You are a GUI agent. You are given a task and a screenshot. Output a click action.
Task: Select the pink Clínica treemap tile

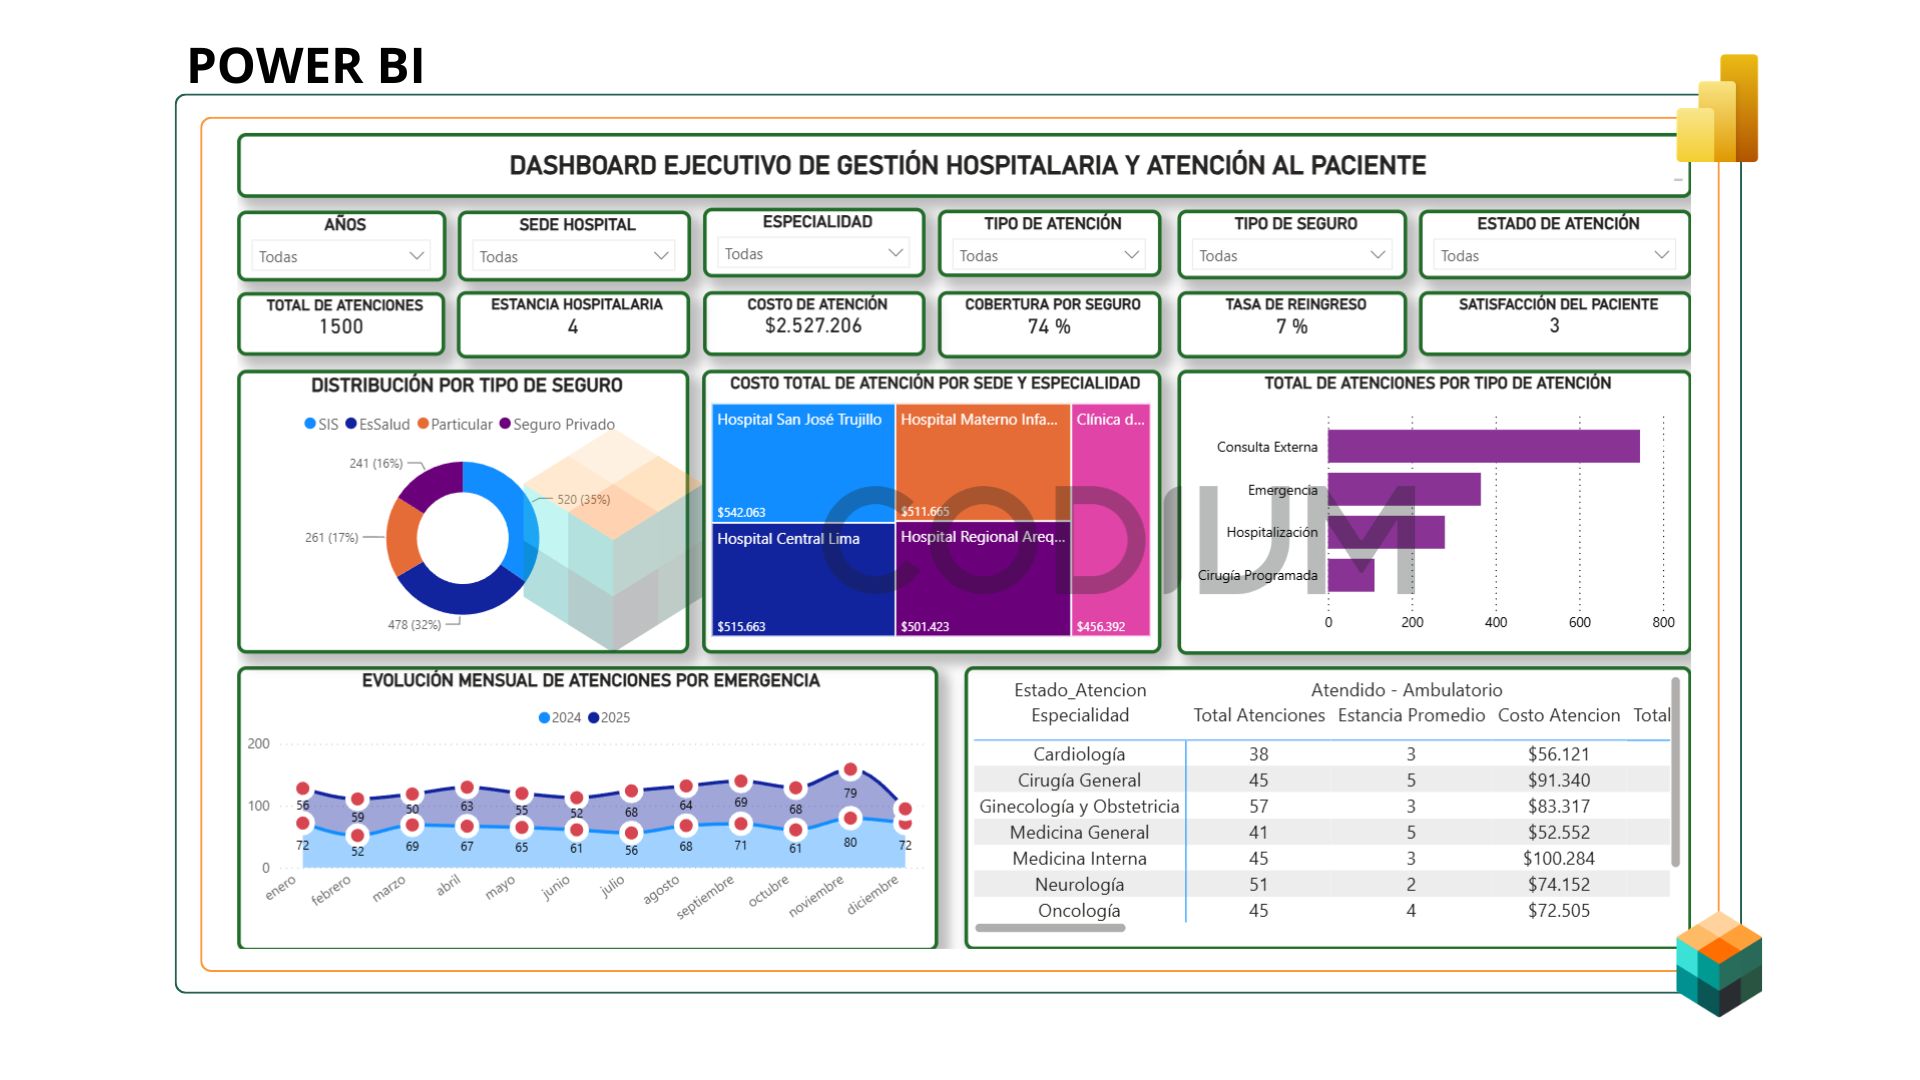click(x=1111, y=520)
